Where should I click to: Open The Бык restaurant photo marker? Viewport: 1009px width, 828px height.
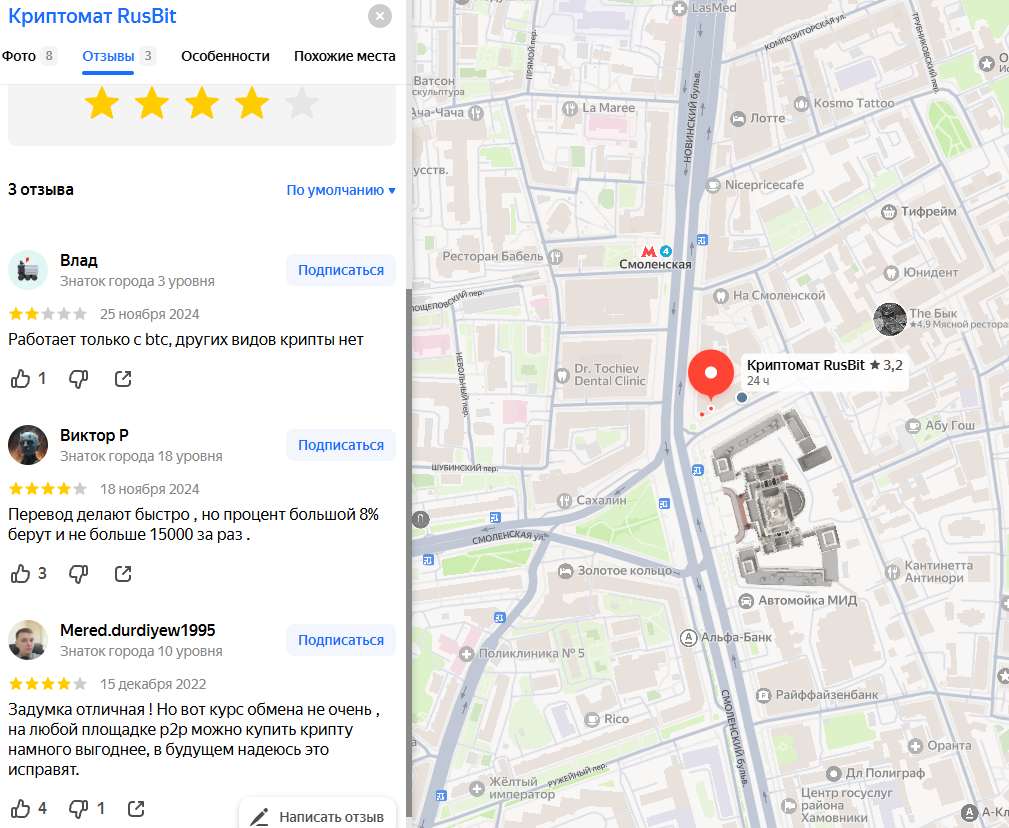tap(890, 319)
